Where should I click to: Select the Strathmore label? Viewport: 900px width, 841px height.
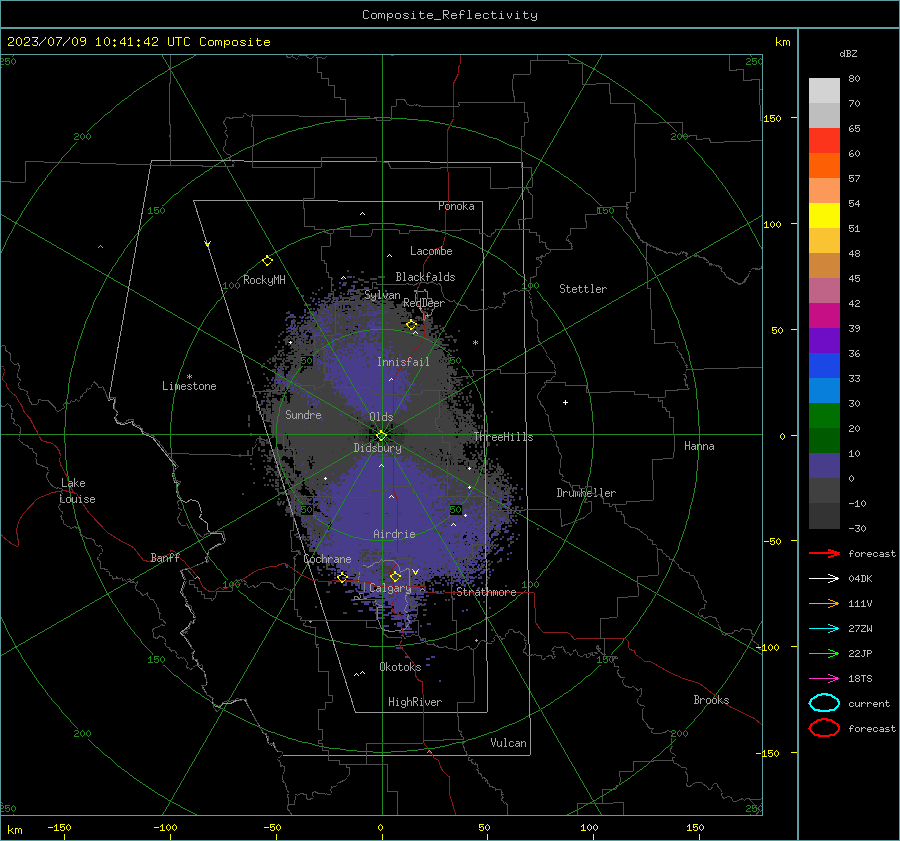(x=486, y=592)
